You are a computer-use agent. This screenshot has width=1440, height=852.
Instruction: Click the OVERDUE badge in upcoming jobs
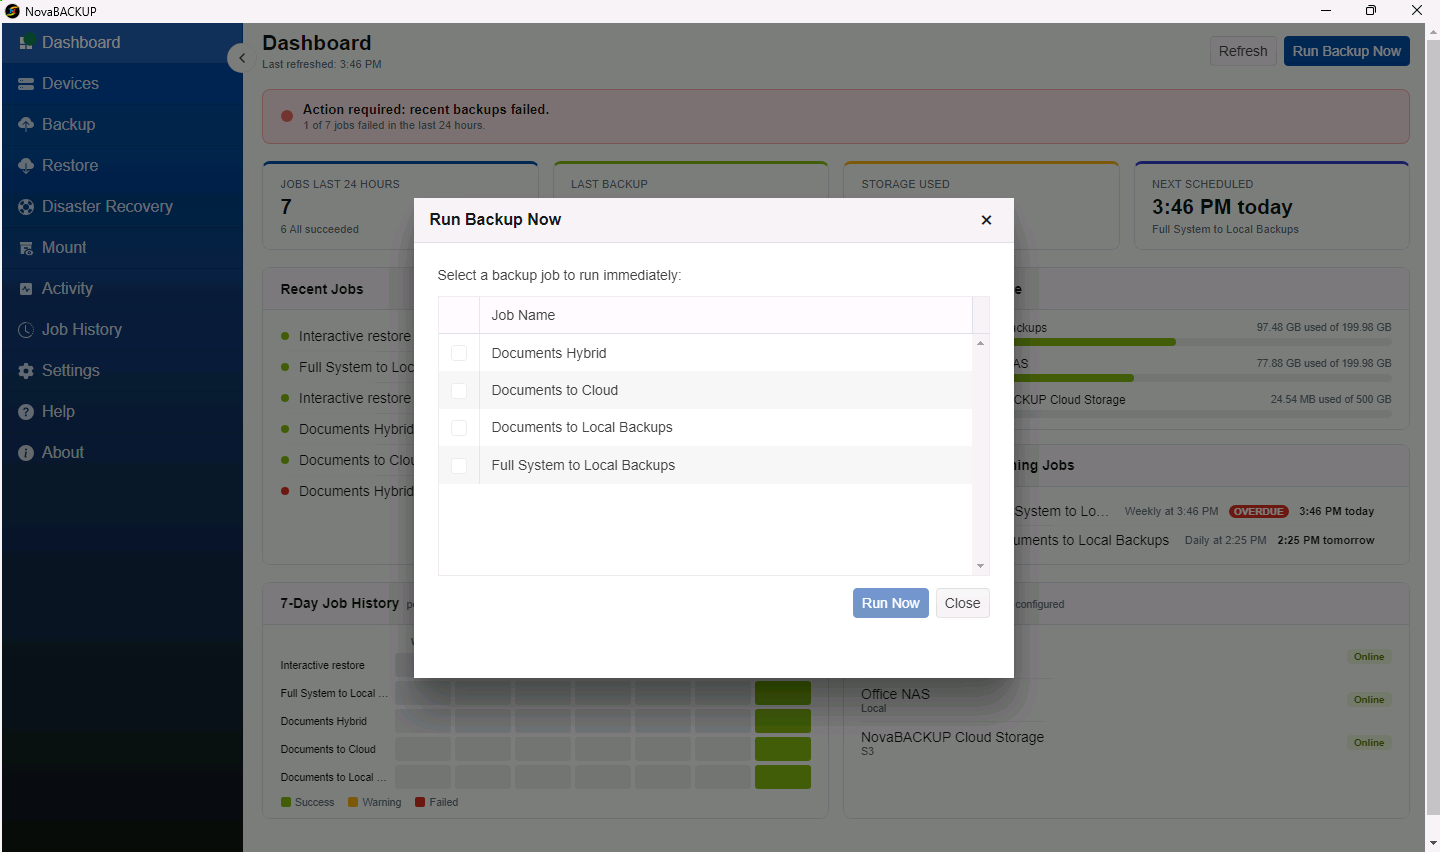[x=1258, y=511]
